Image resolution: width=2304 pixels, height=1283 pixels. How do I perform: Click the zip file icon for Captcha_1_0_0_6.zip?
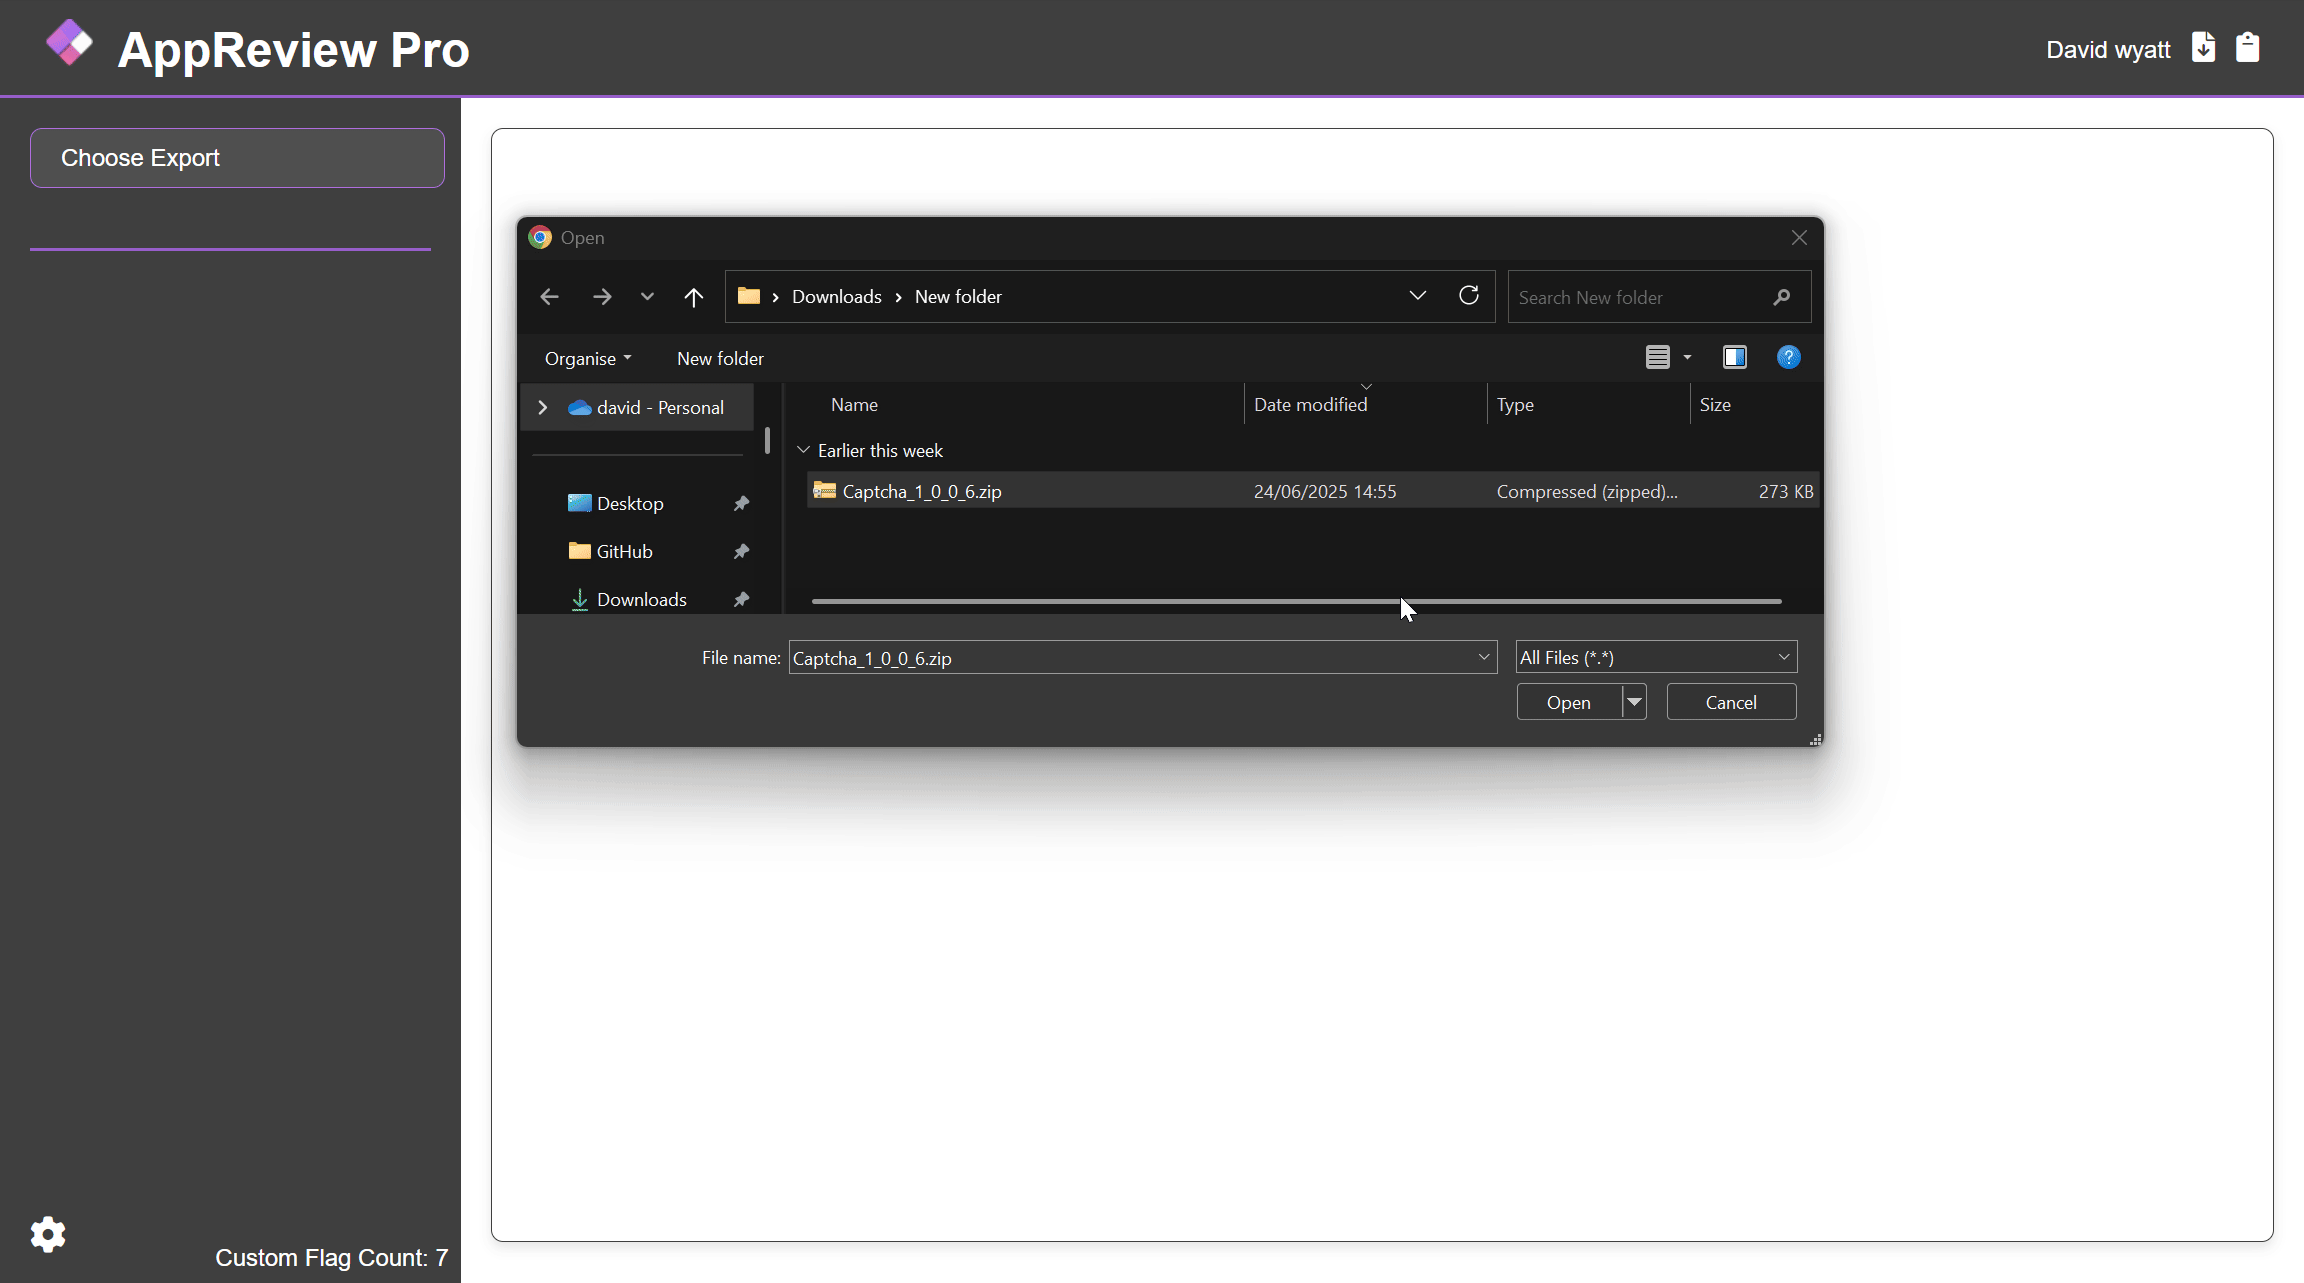tap(824, 491)
